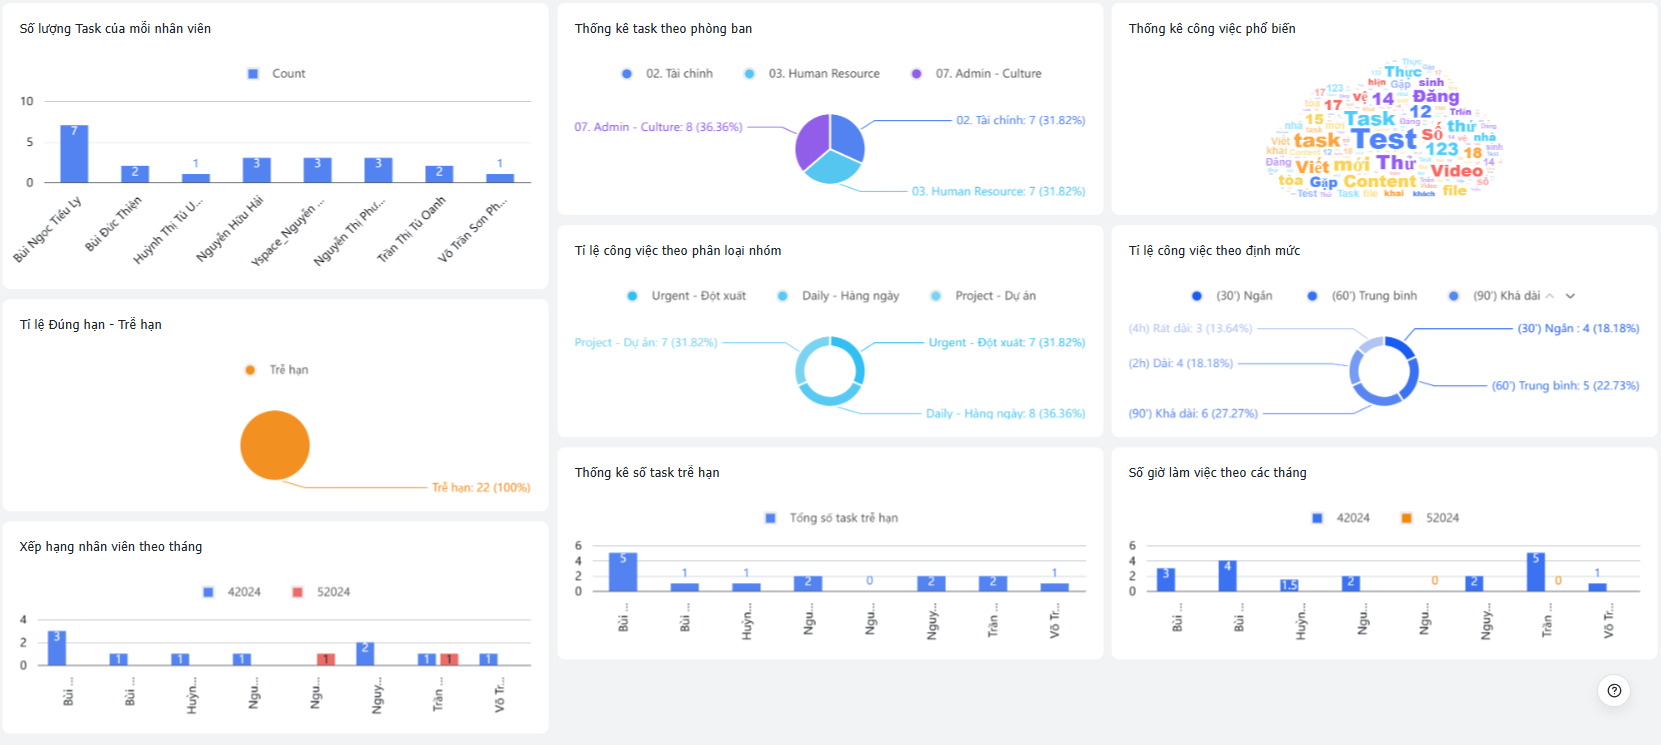Select the orange Trễ hạn pie circle

[x=275, y=445]
